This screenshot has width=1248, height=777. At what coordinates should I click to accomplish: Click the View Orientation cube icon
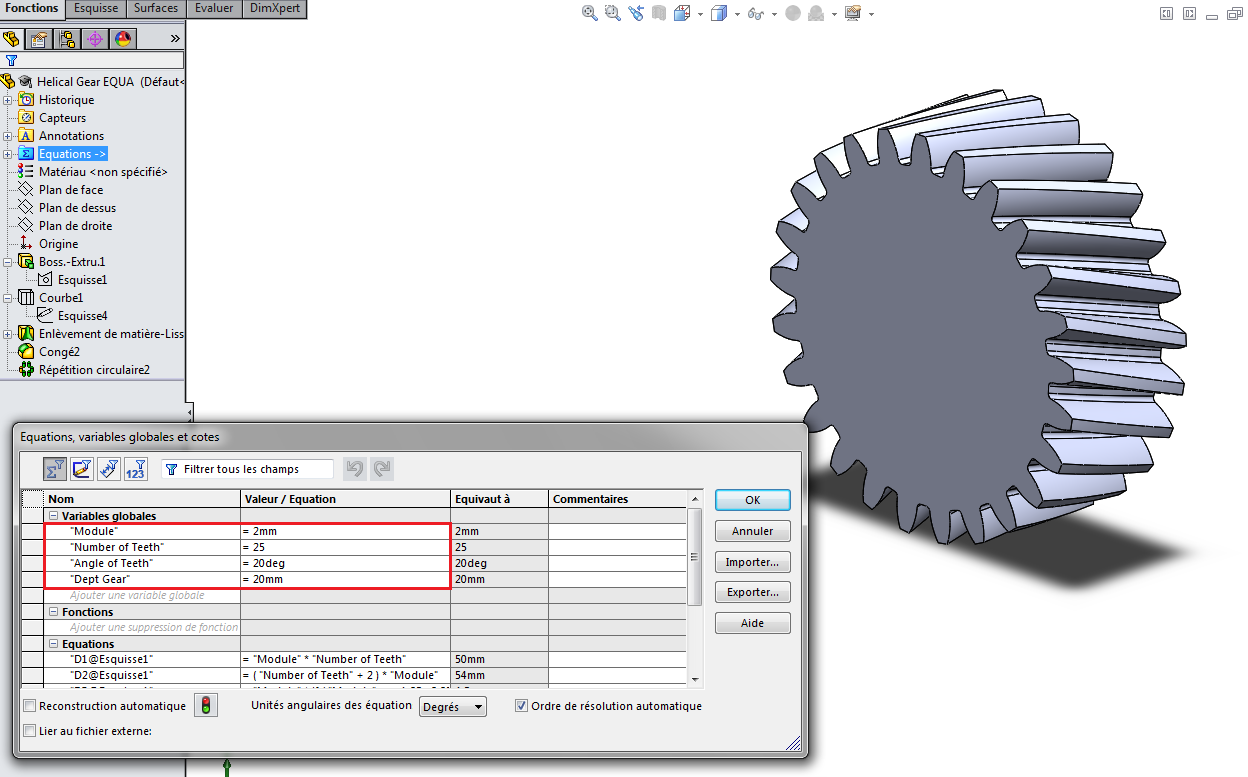682,13
